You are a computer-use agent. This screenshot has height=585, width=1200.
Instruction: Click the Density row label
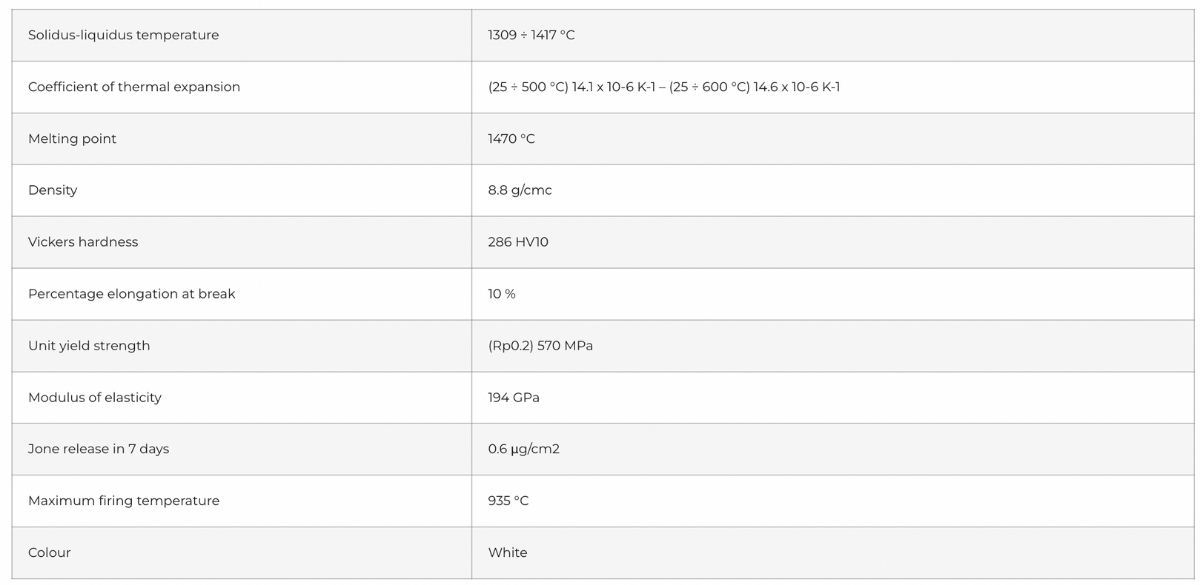[52, 190]
